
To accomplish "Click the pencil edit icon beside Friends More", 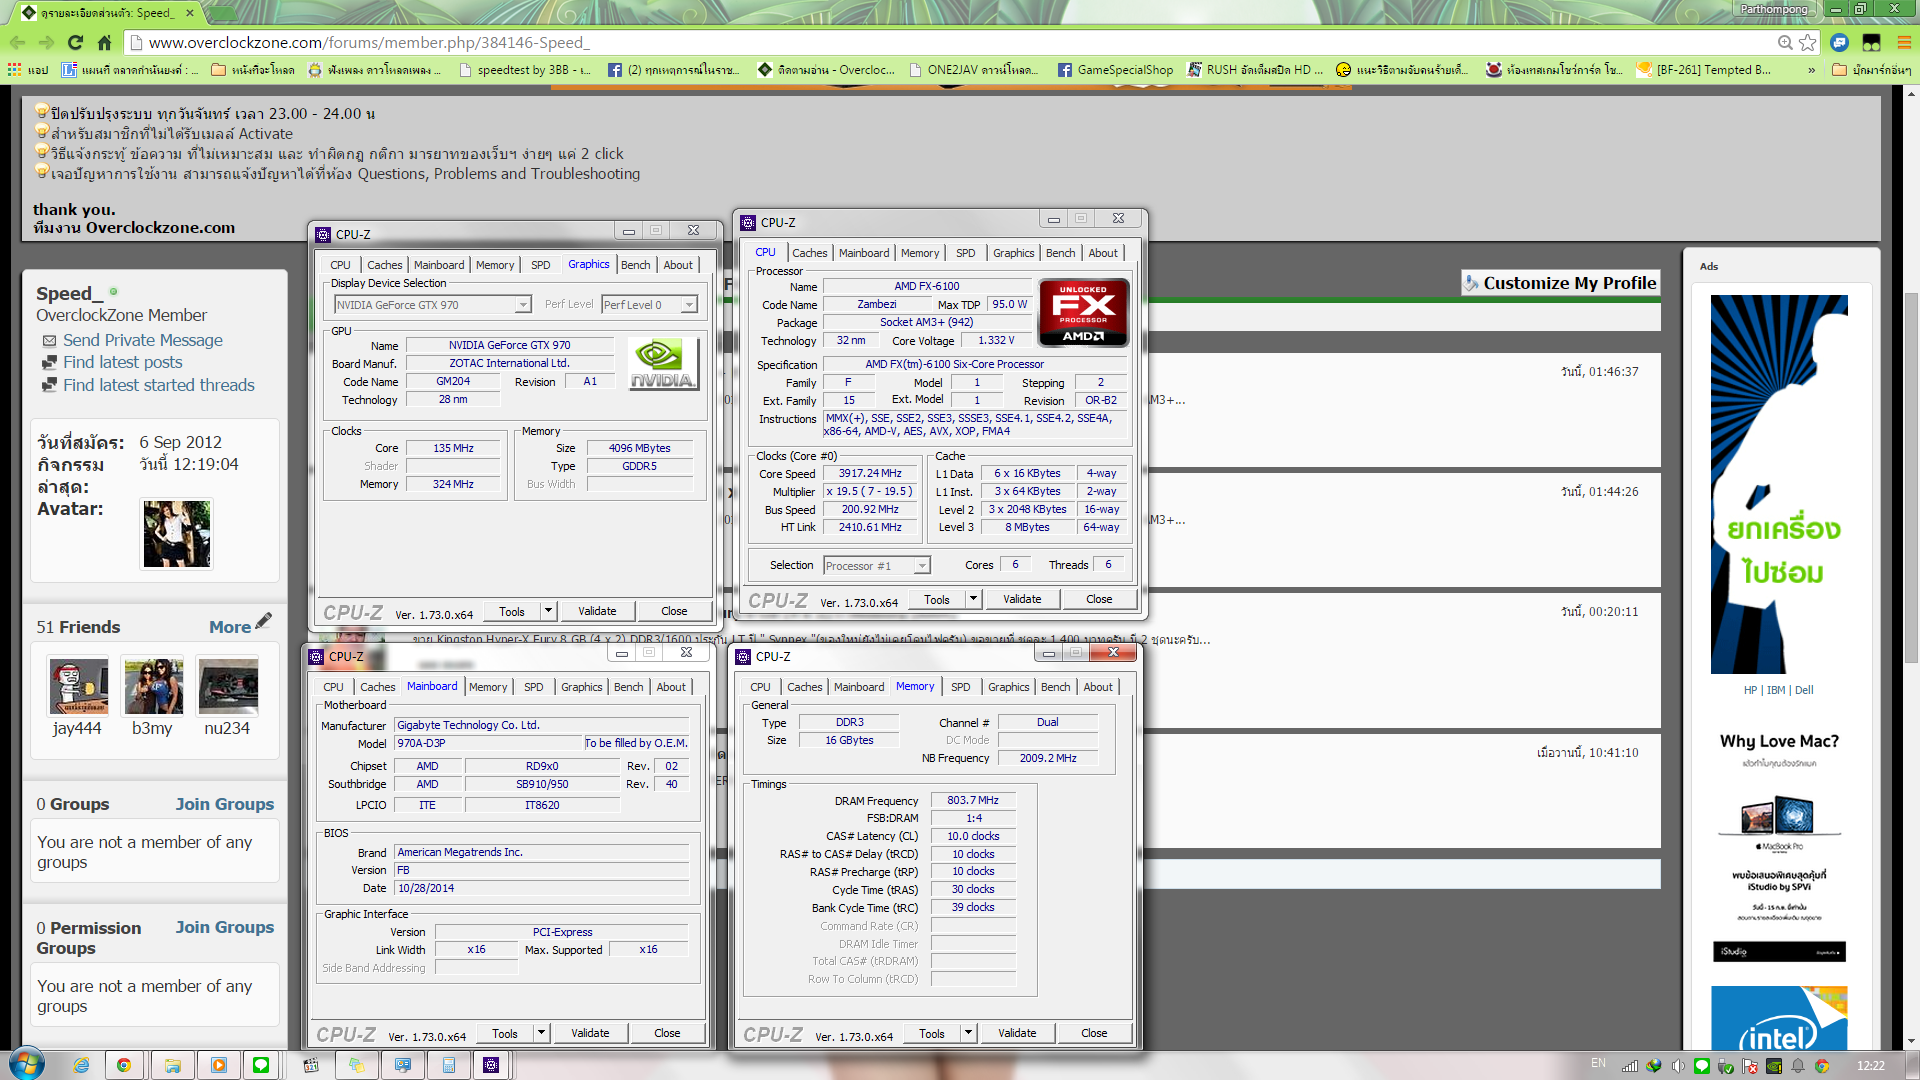I will tap(264, 622).
